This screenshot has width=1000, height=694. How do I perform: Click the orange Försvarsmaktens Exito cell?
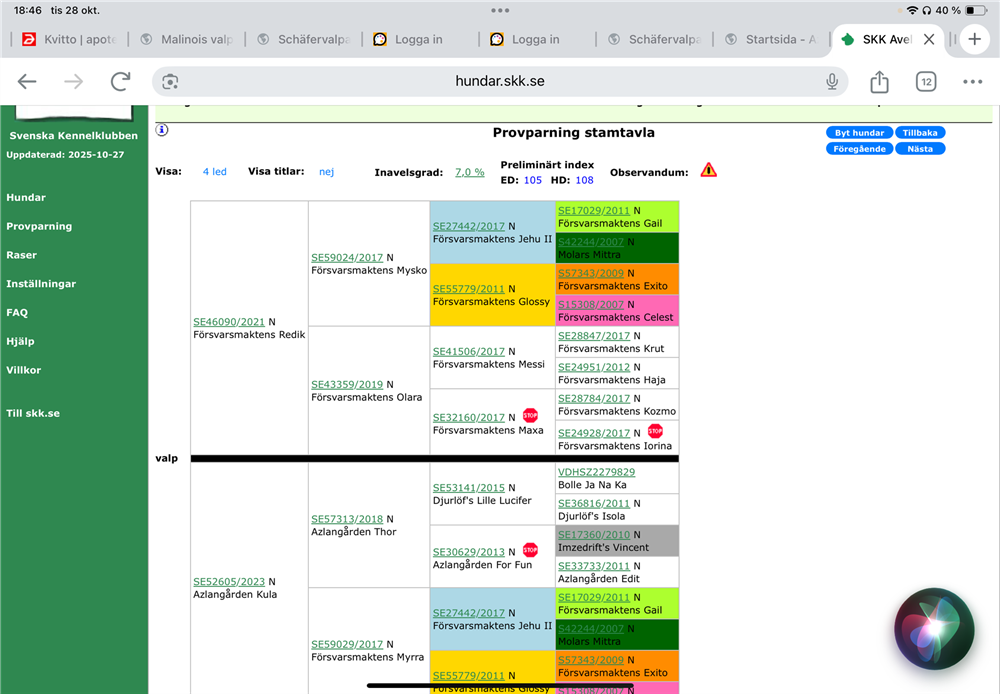[616, 279]
